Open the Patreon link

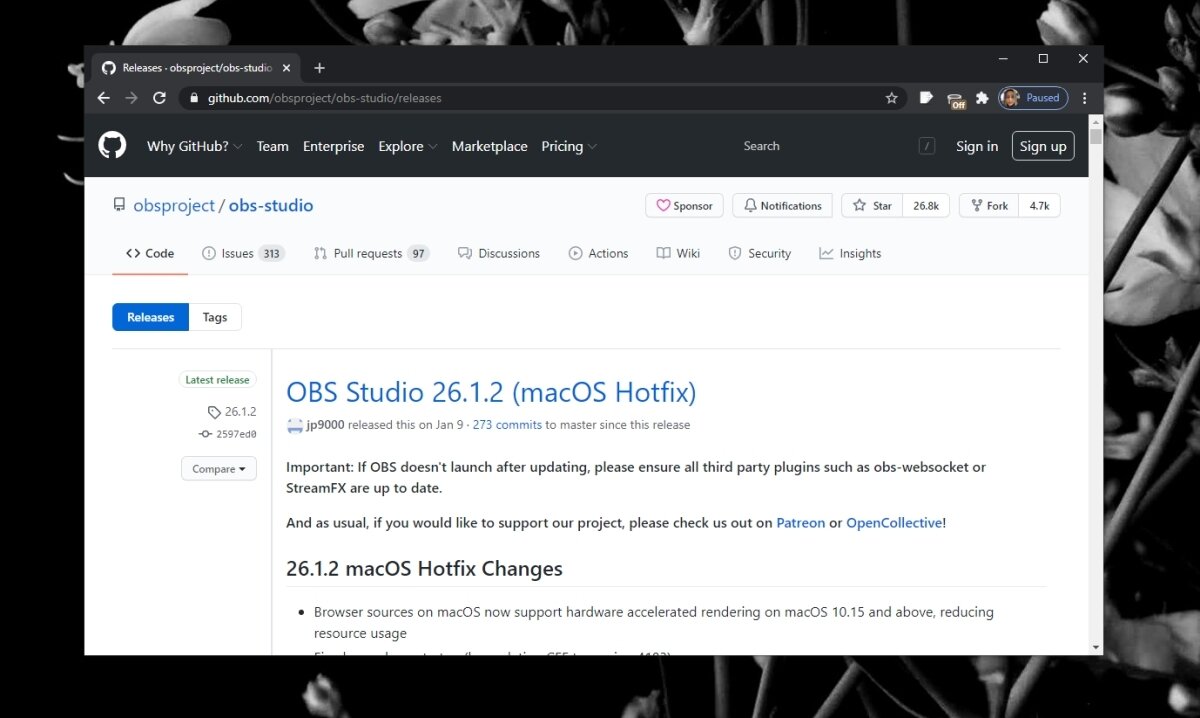point(800,522)
